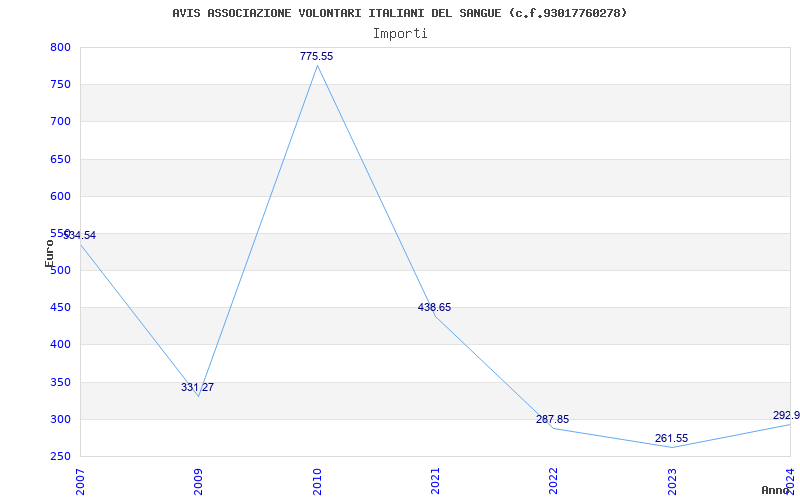
Task: Select the 438.65 data label
Action: [x=434, y=307]
